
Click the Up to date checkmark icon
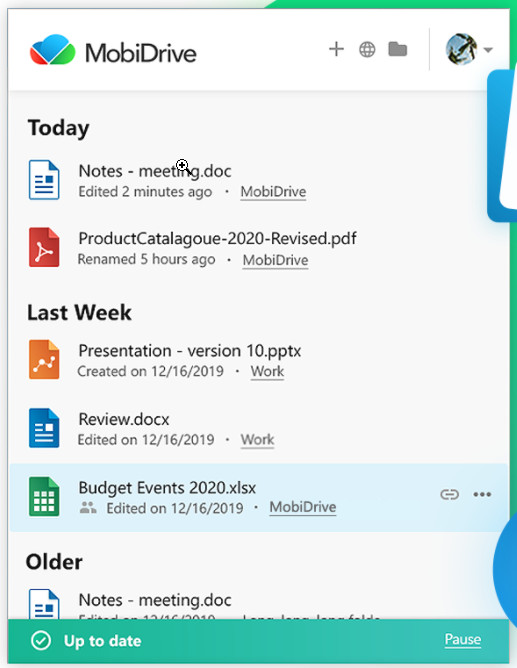coord(41,641)
